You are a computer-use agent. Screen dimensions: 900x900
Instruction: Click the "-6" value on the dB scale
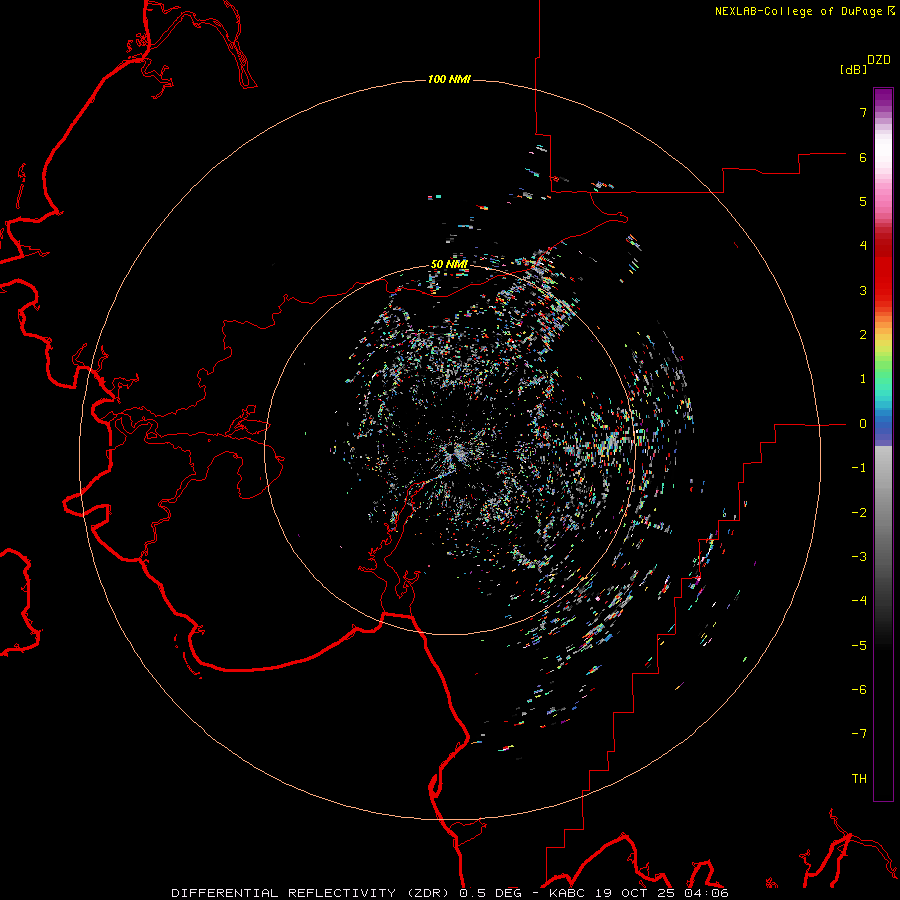[x=859, y=690]
